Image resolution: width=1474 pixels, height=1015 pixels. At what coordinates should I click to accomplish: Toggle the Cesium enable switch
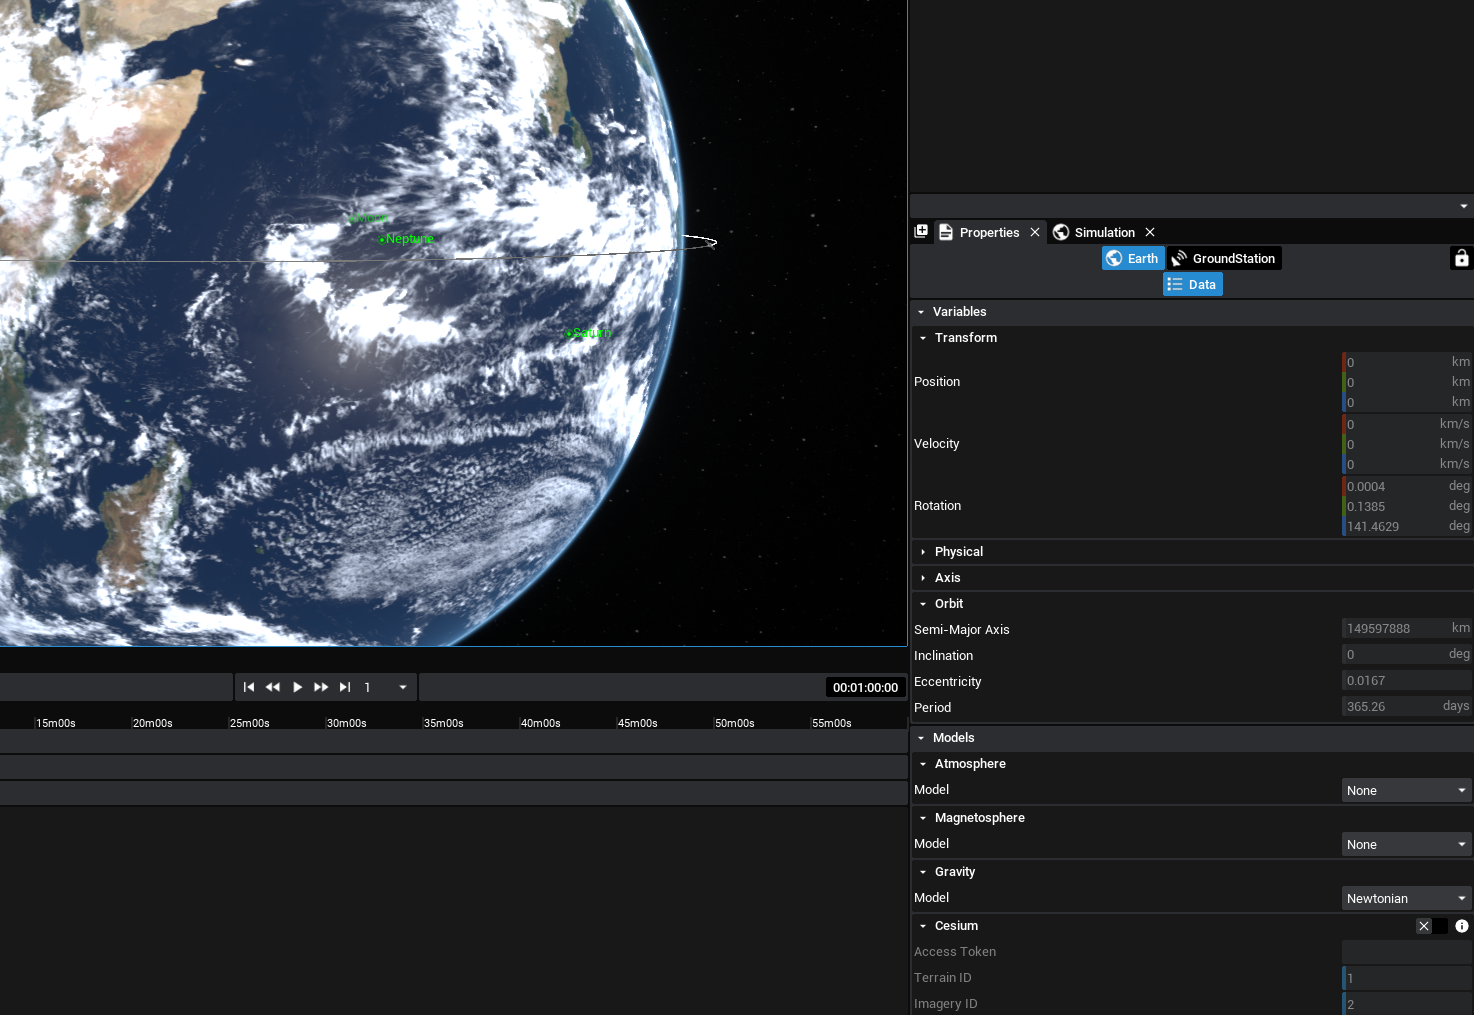click(x=1431, y=926)
